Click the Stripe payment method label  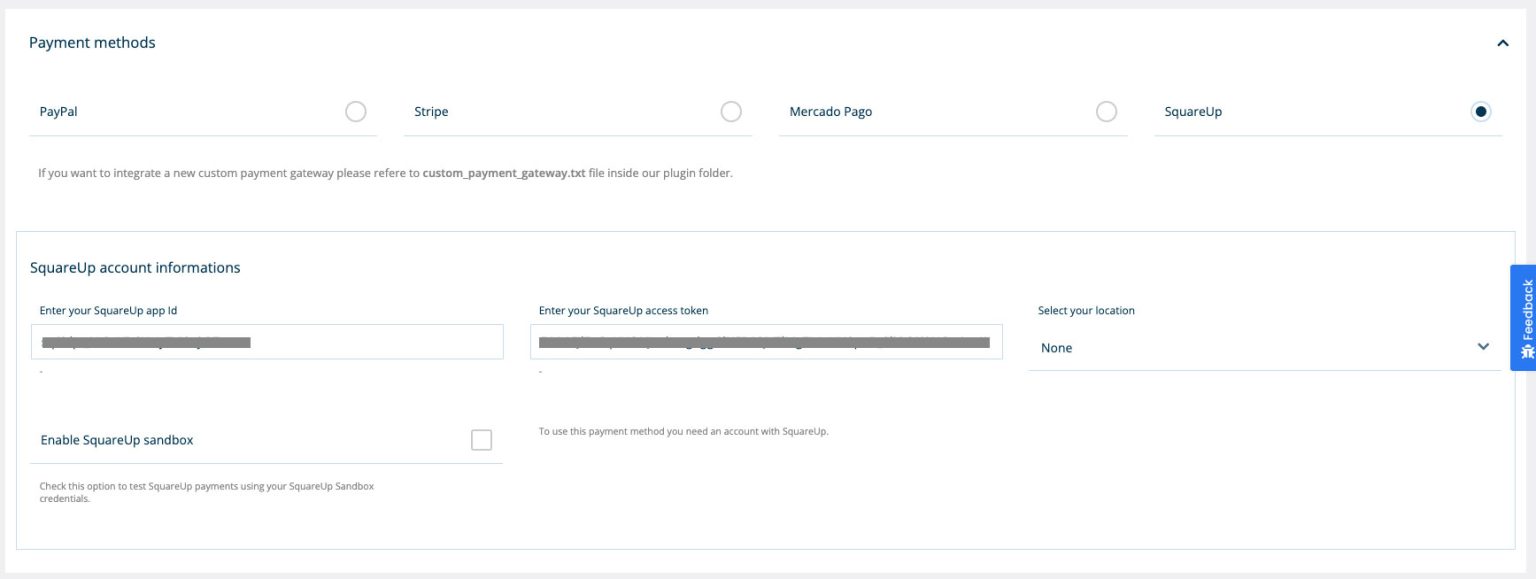(431, 112)
